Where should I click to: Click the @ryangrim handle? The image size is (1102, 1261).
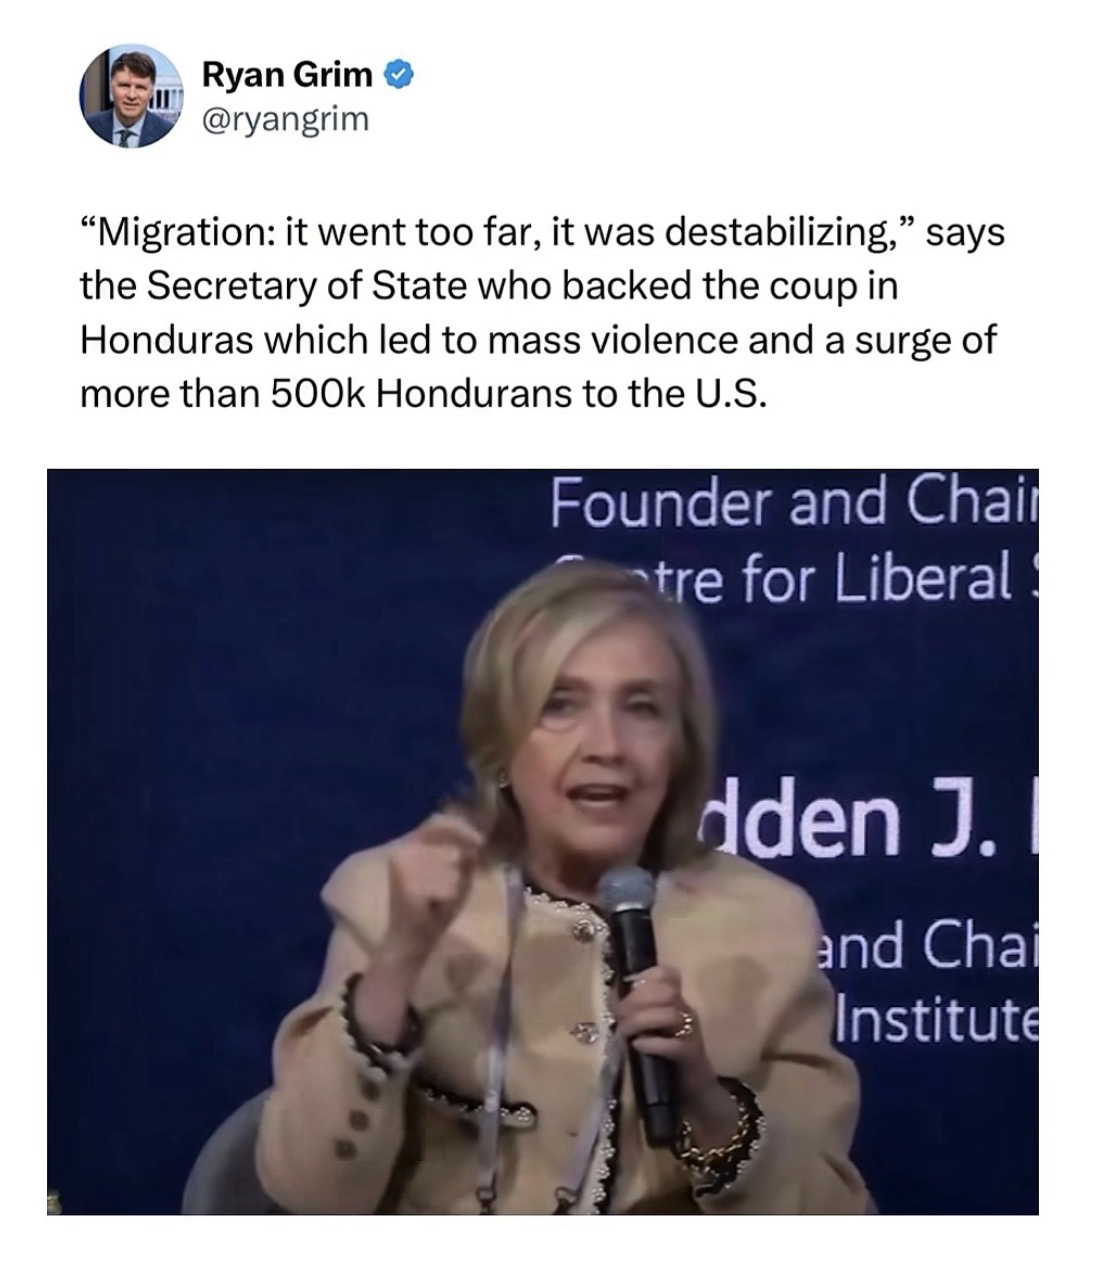[285, 119]
